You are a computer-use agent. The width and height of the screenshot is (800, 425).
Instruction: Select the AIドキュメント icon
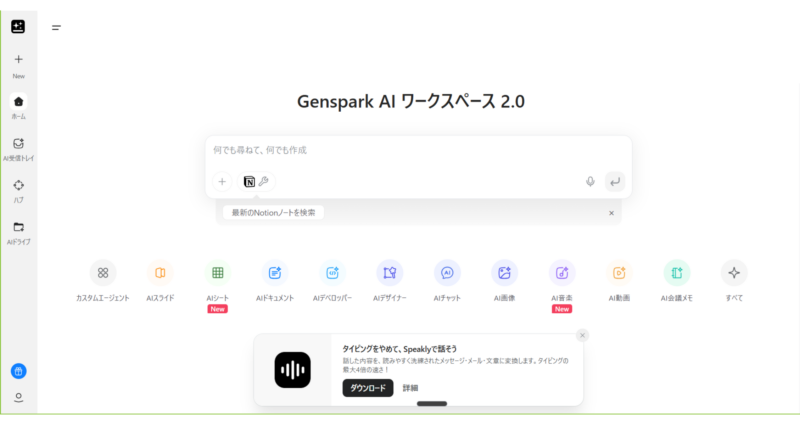pyautogui.click(x=275, y=273)
